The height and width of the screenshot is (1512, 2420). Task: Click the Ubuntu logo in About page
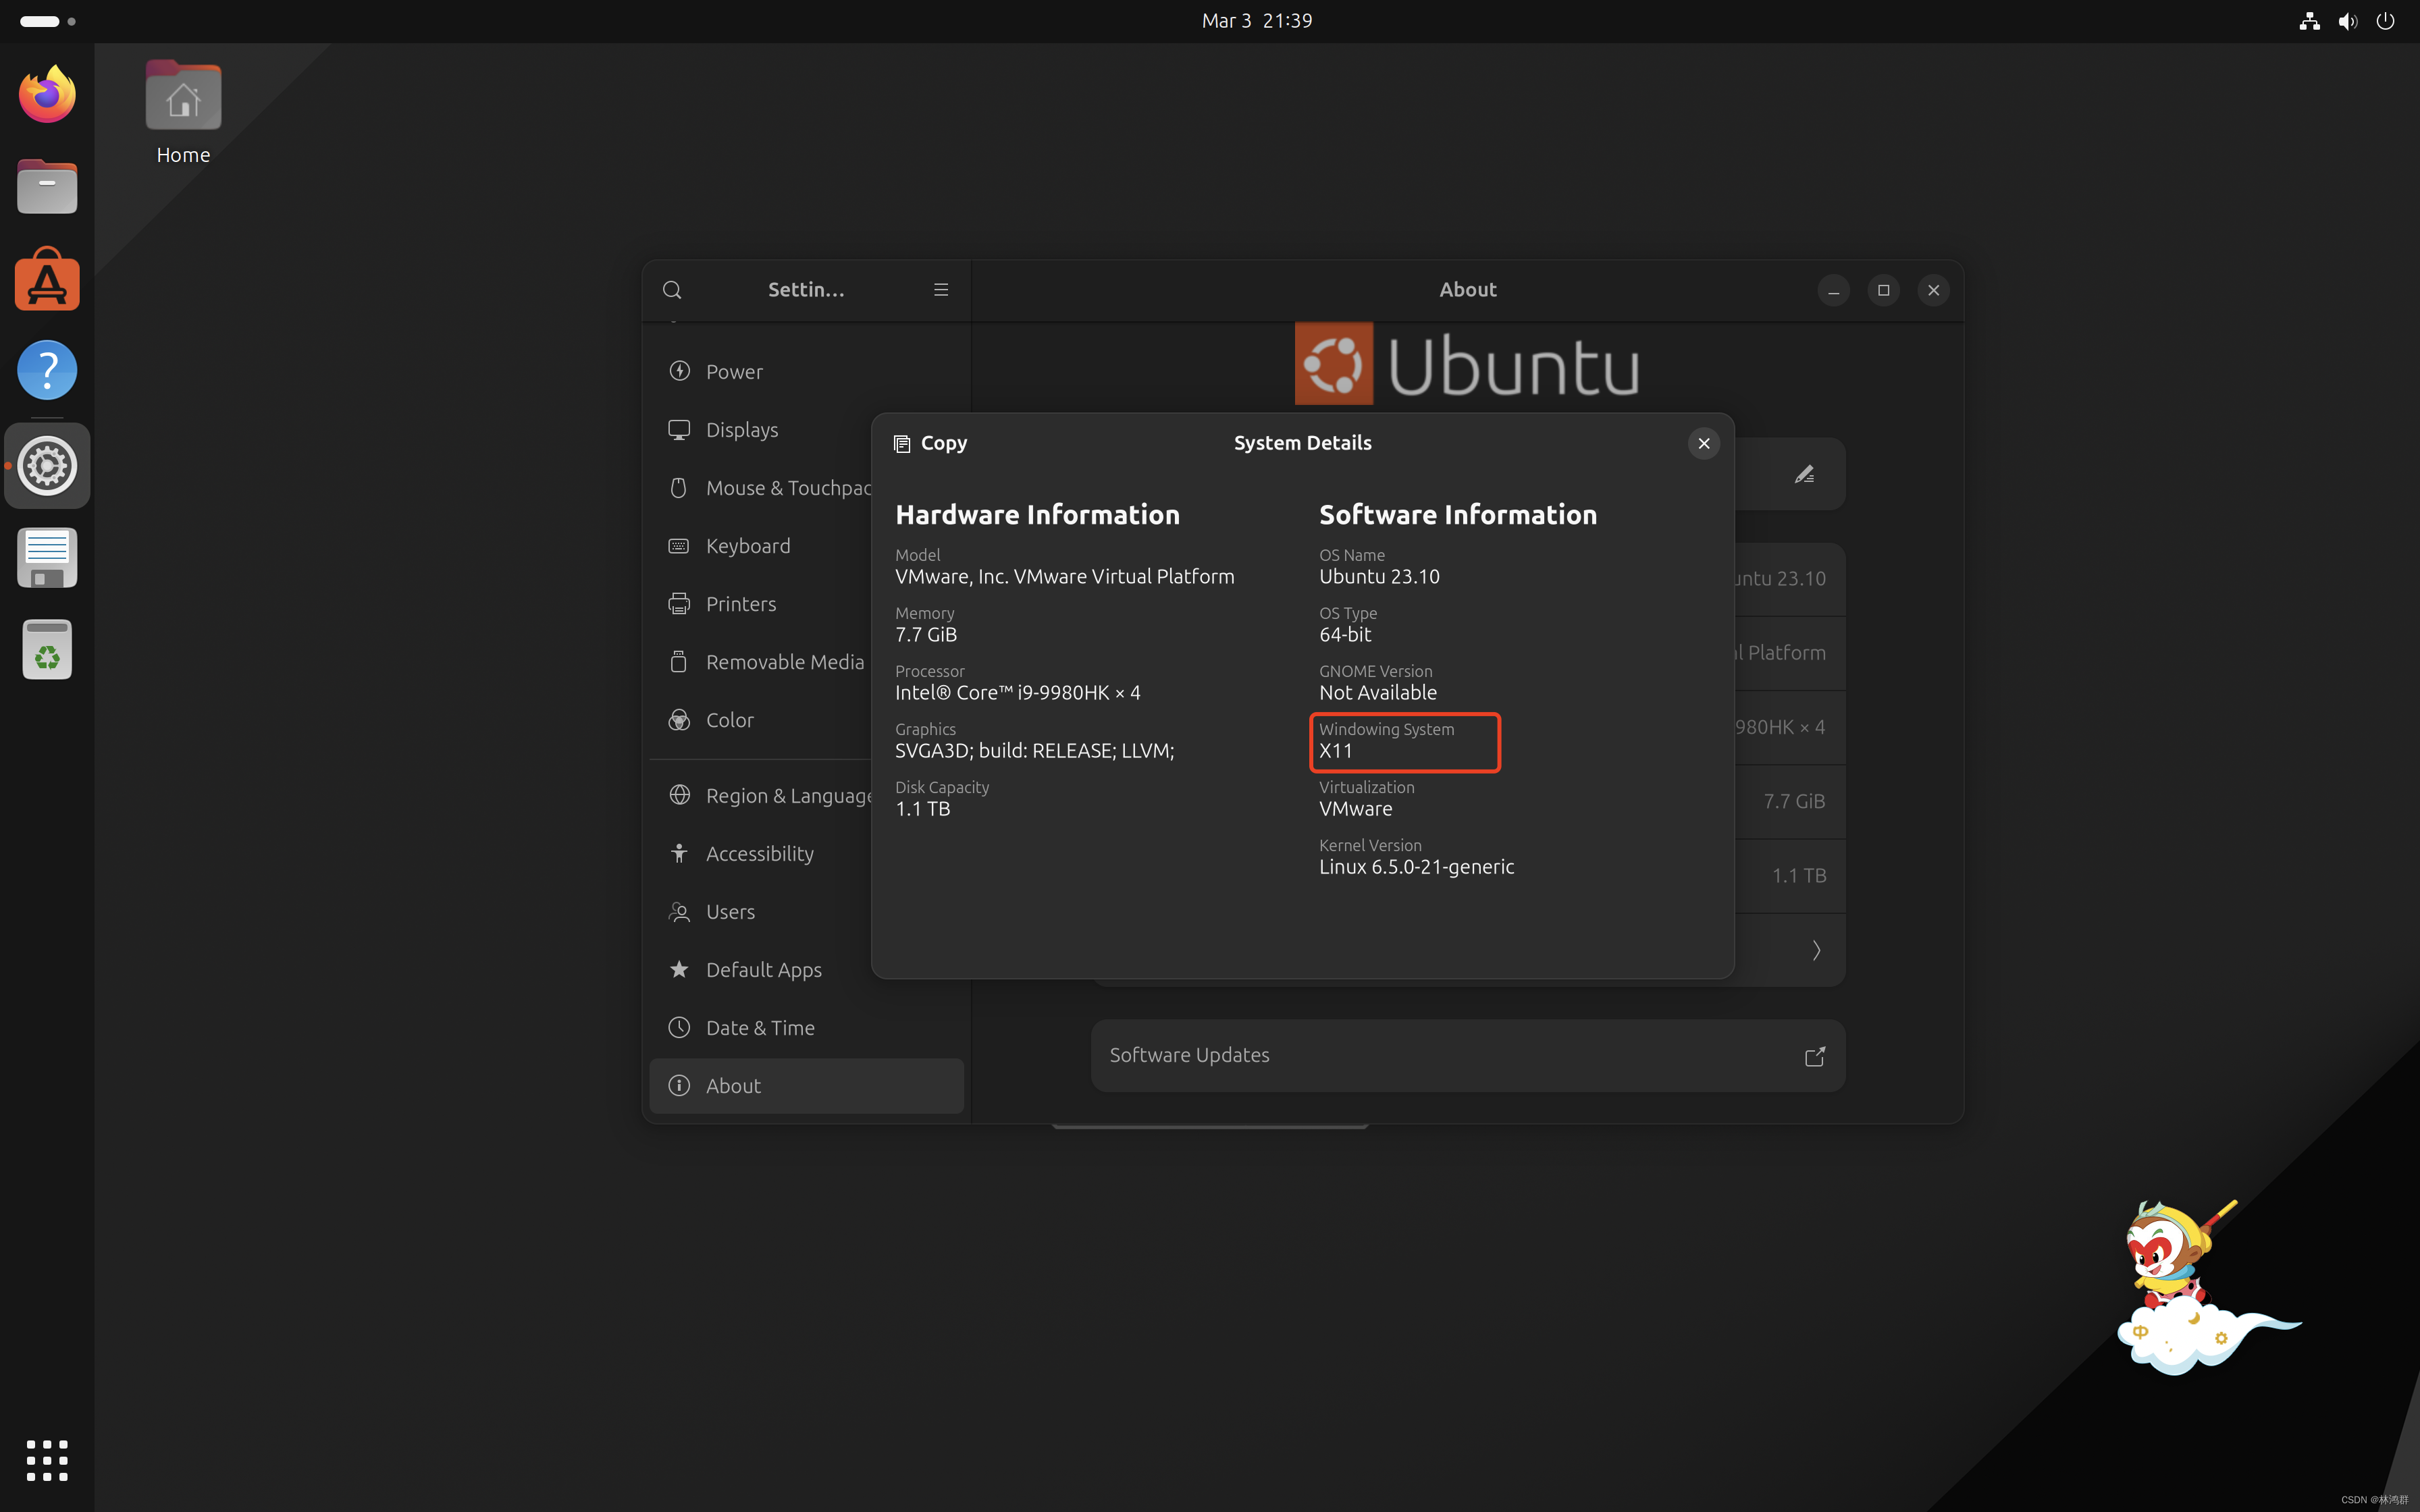pyautogui.click(x=1467, y=364)
